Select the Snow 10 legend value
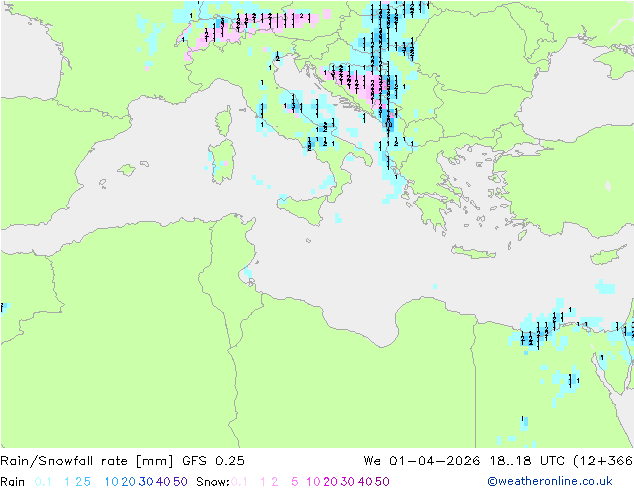 click(x=313, y=482)
